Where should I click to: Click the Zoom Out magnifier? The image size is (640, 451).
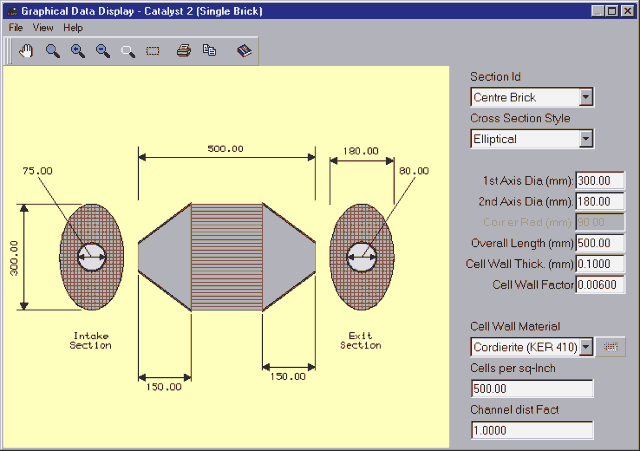click(102, 51)
